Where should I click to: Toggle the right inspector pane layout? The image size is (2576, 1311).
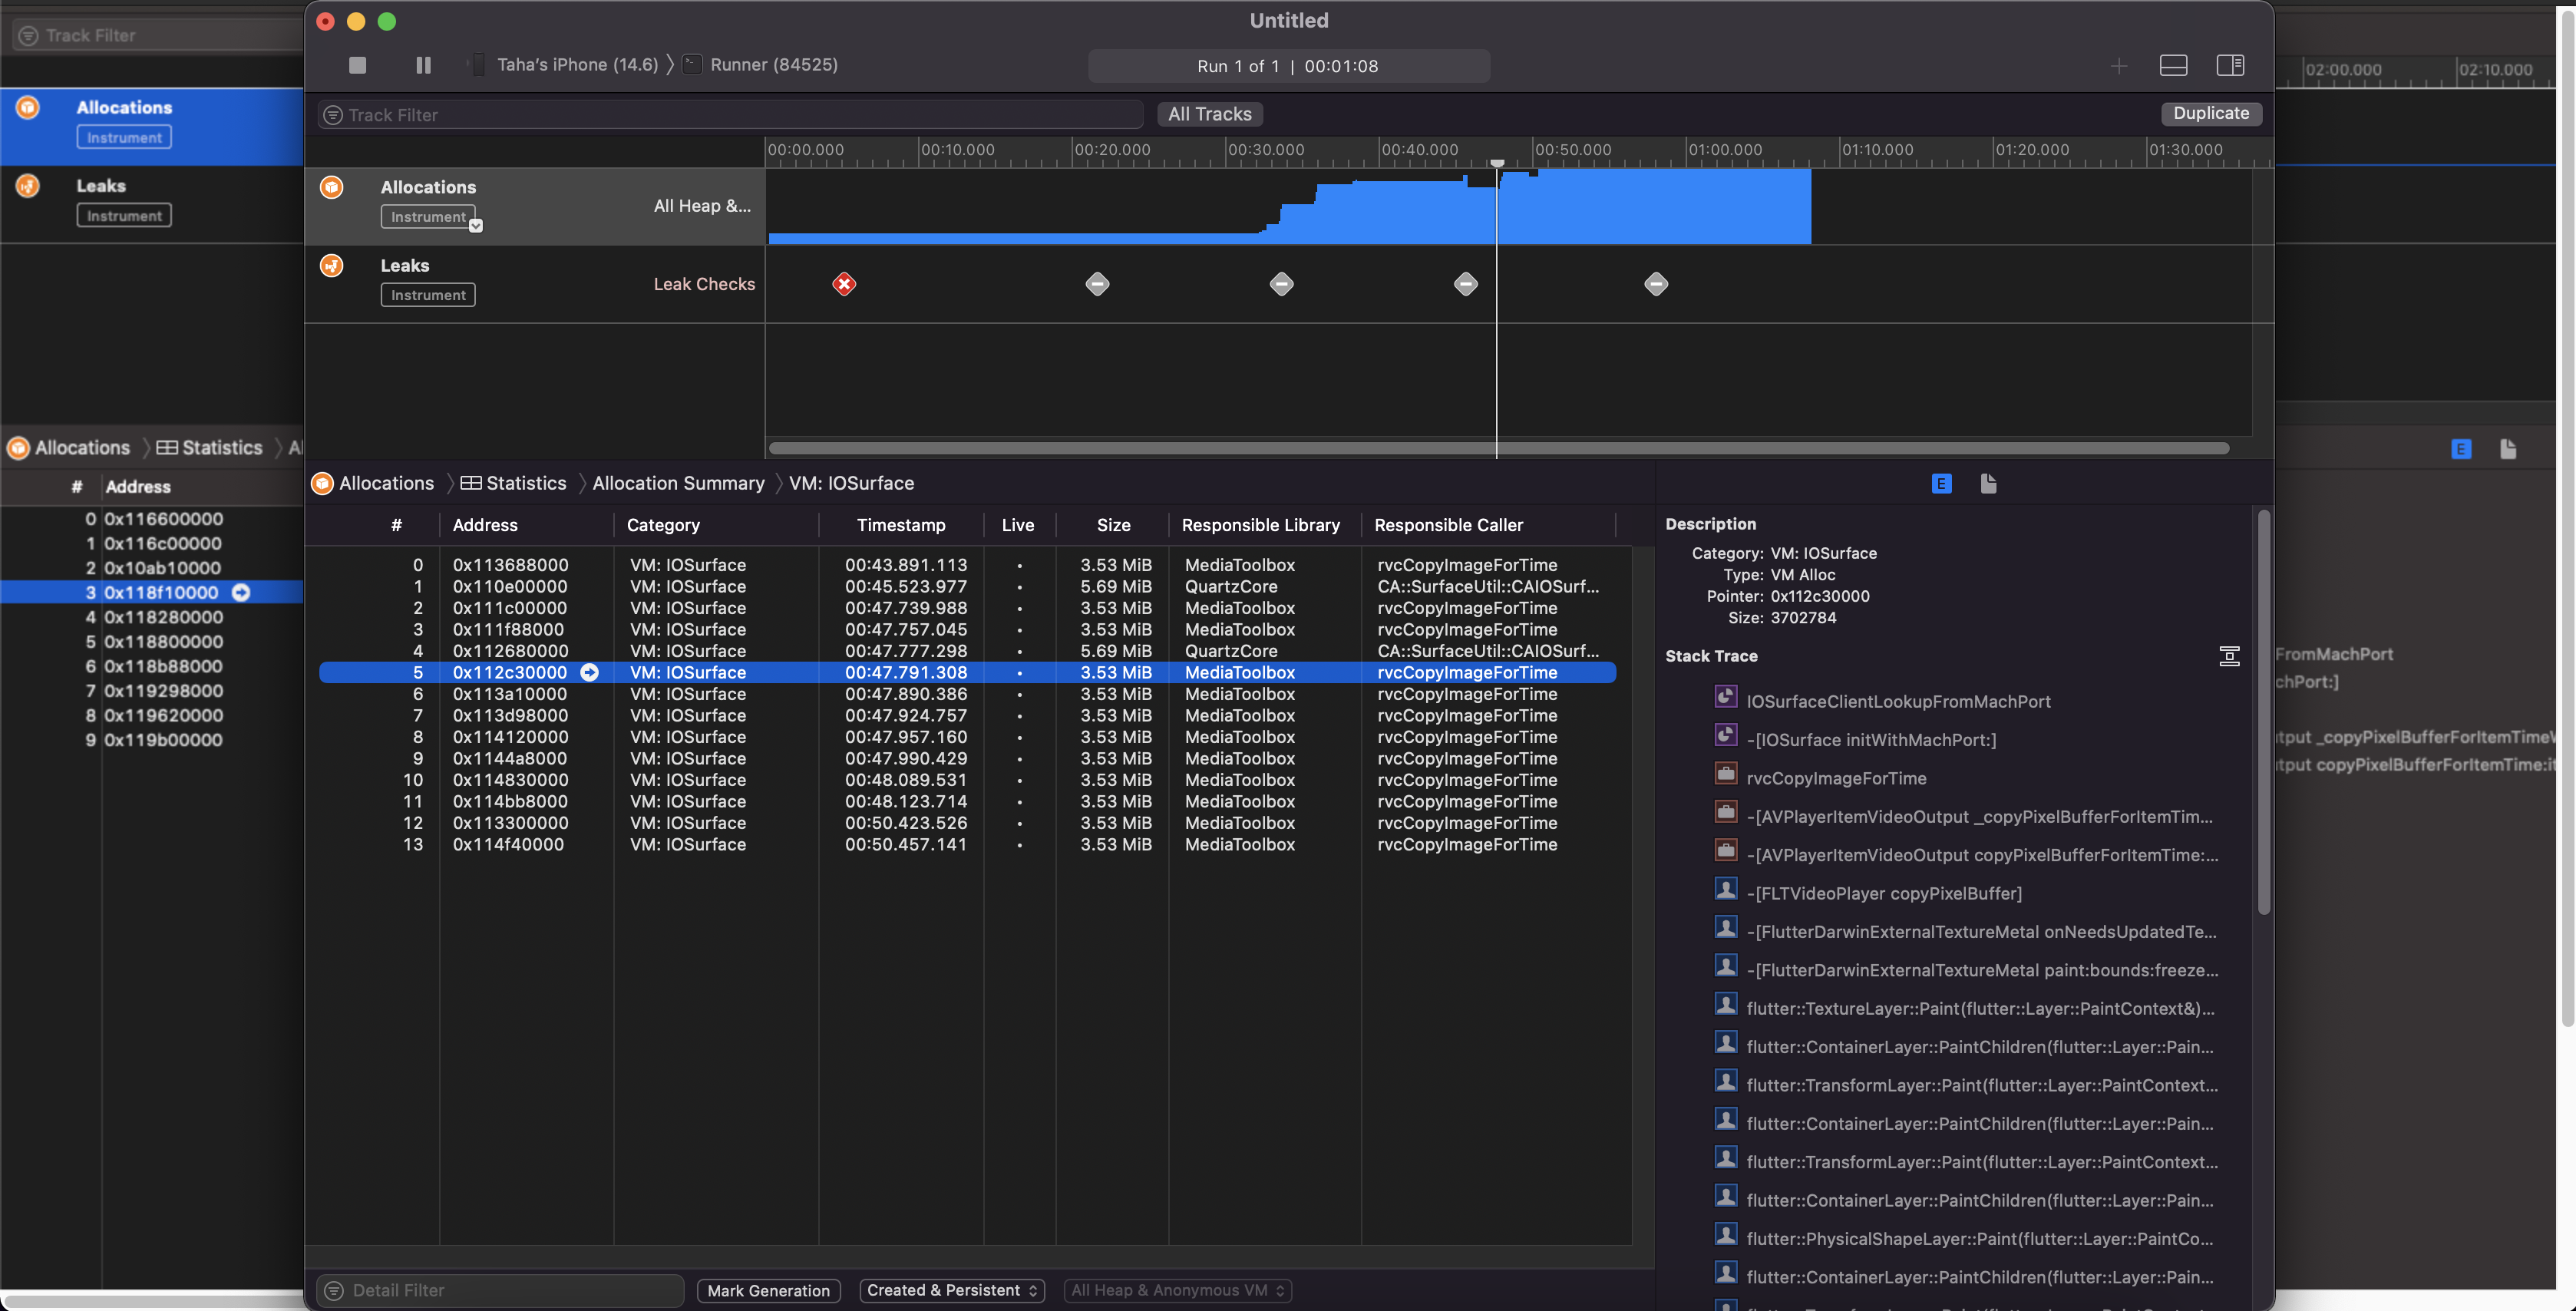click(2231, 66)
